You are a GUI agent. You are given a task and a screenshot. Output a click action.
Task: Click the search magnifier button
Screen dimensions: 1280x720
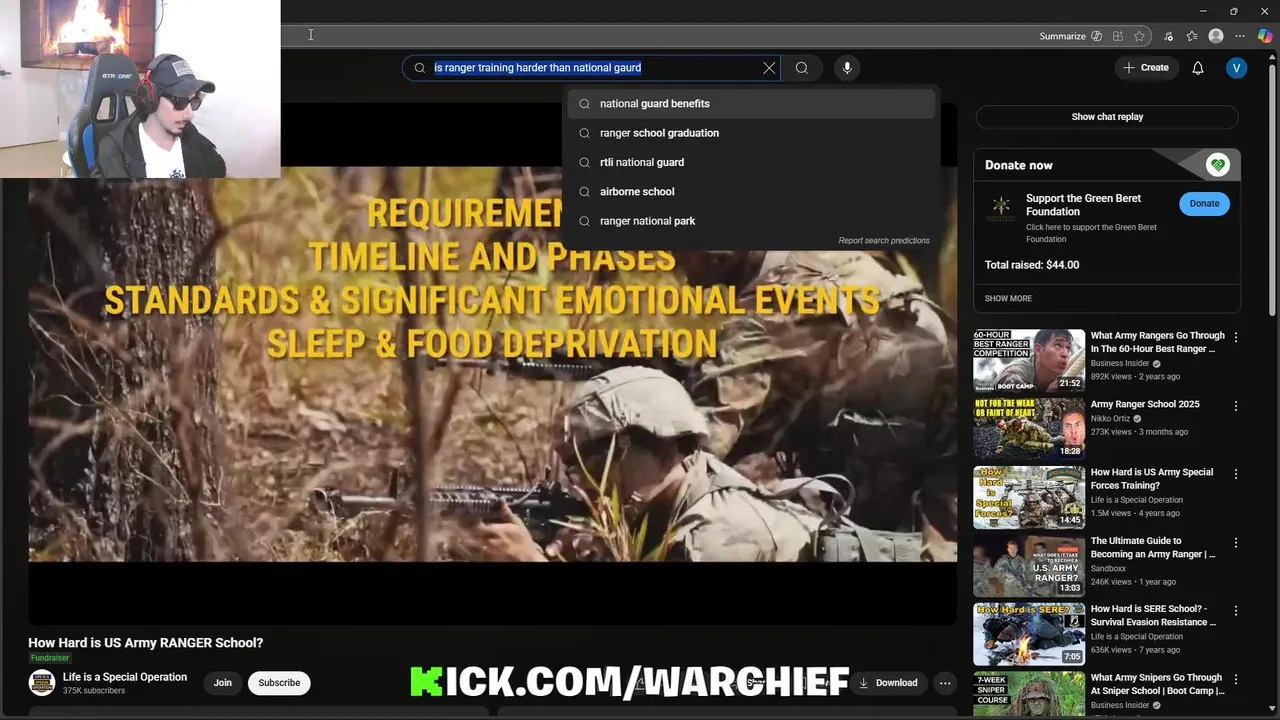[802, 68]
